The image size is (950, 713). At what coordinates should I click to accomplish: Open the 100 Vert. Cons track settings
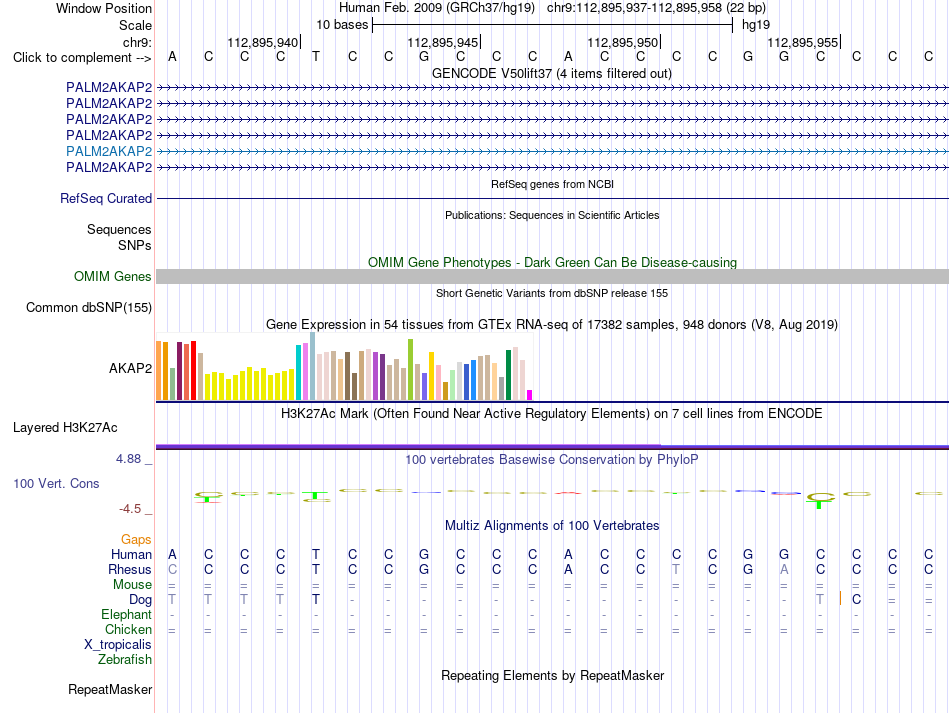(x=56, y=483)
